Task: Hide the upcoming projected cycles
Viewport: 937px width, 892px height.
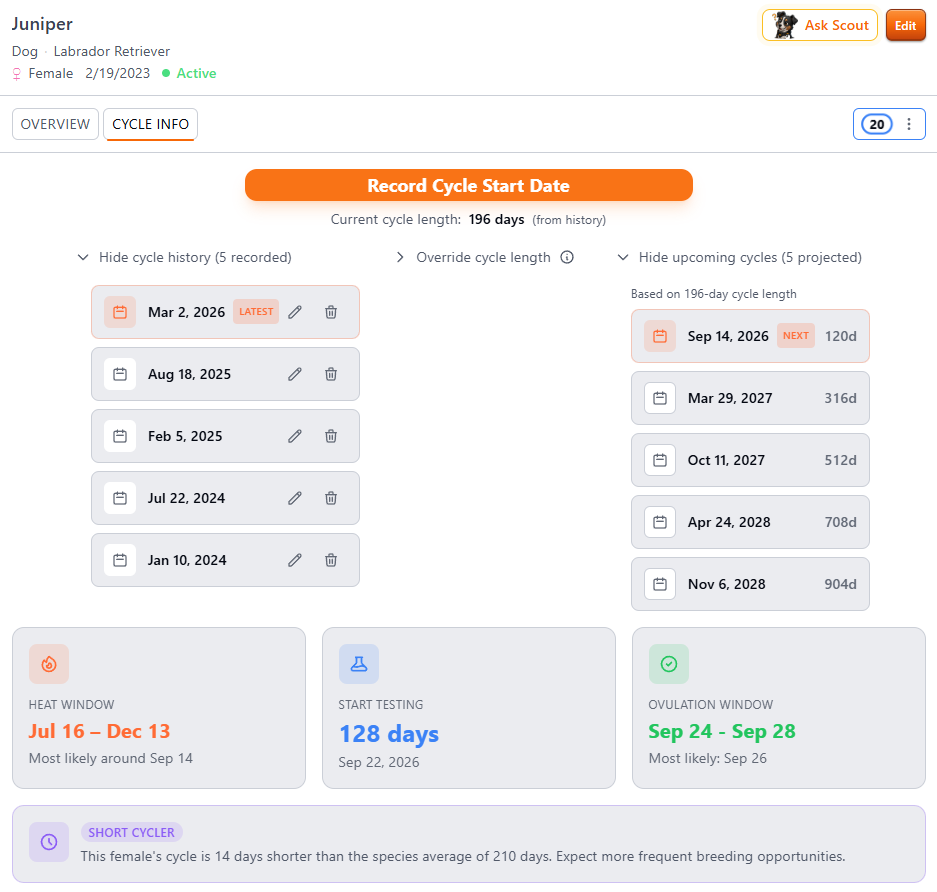Action: 739,257
